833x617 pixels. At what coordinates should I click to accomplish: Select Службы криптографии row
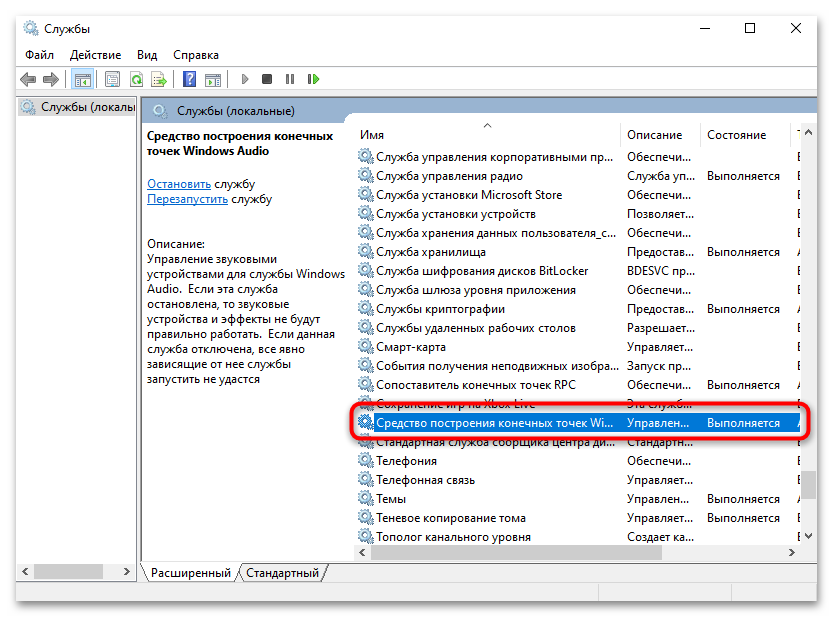(x=578, y=309)
